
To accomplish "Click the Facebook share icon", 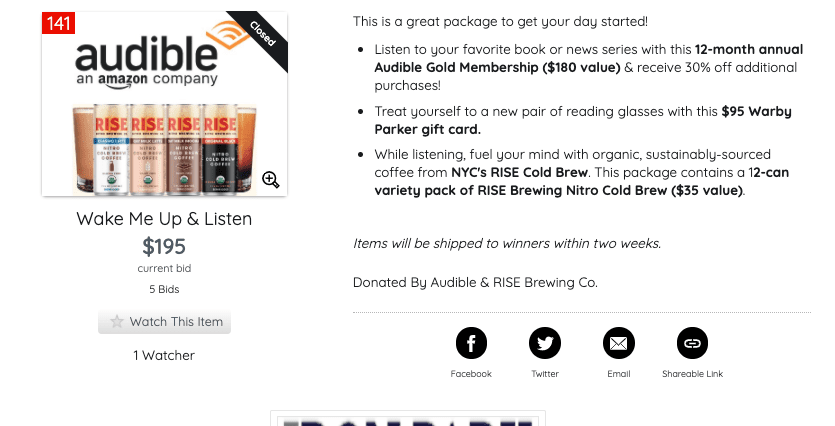I will tap(471, 343).
